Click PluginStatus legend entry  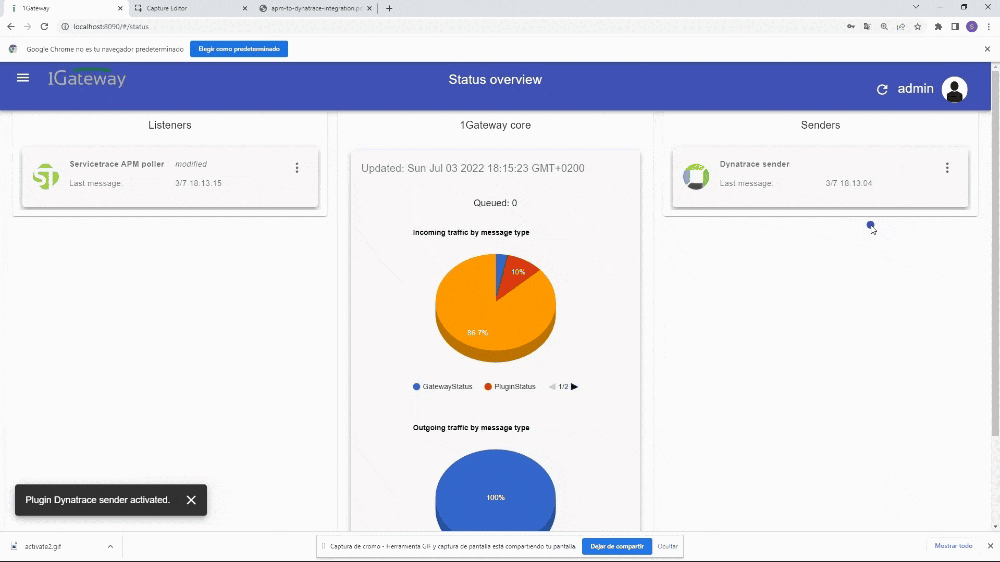(510, 387)
